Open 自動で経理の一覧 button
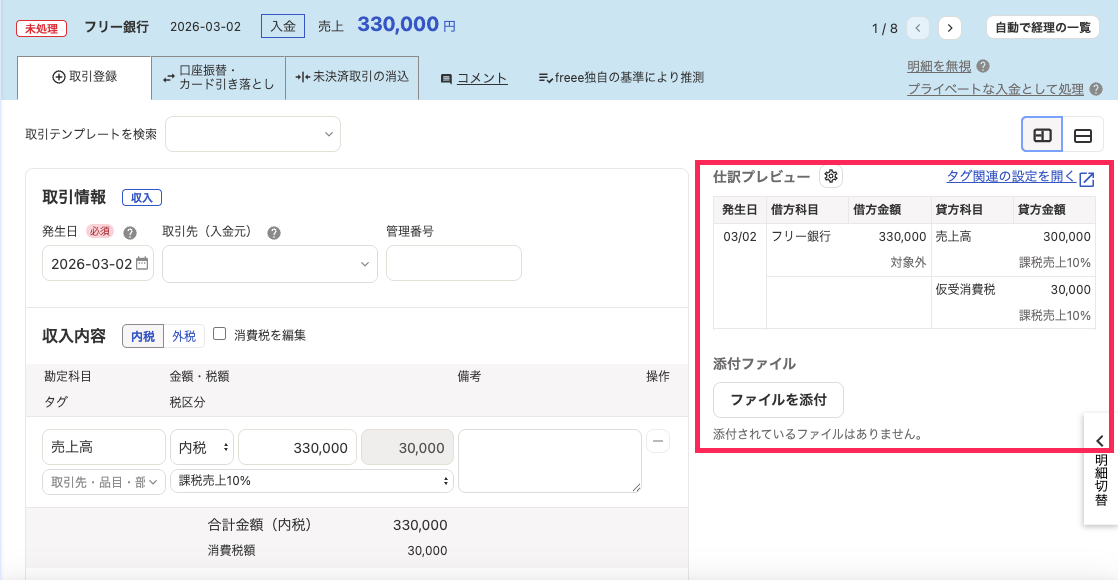Screen dimensions: 1118x580 click(x=1042, y=28)
